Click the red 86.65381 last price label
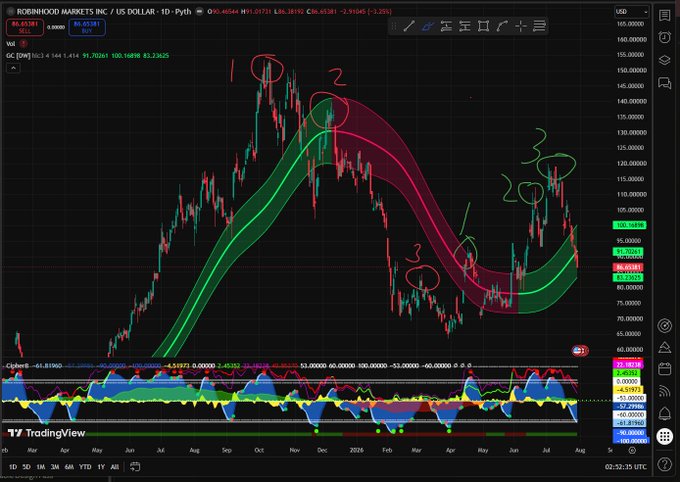 (x=628, y=267)
